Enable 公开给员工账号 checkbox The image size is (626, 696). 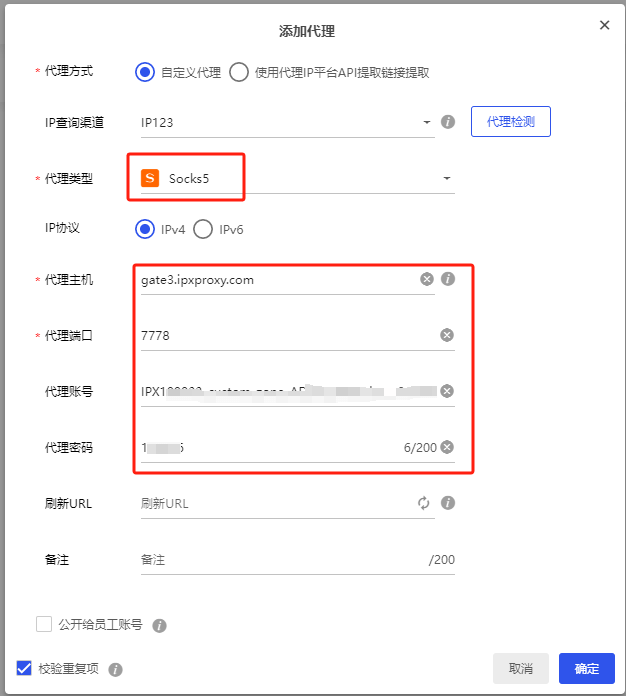pyautogui.click(x=44, y=624)
